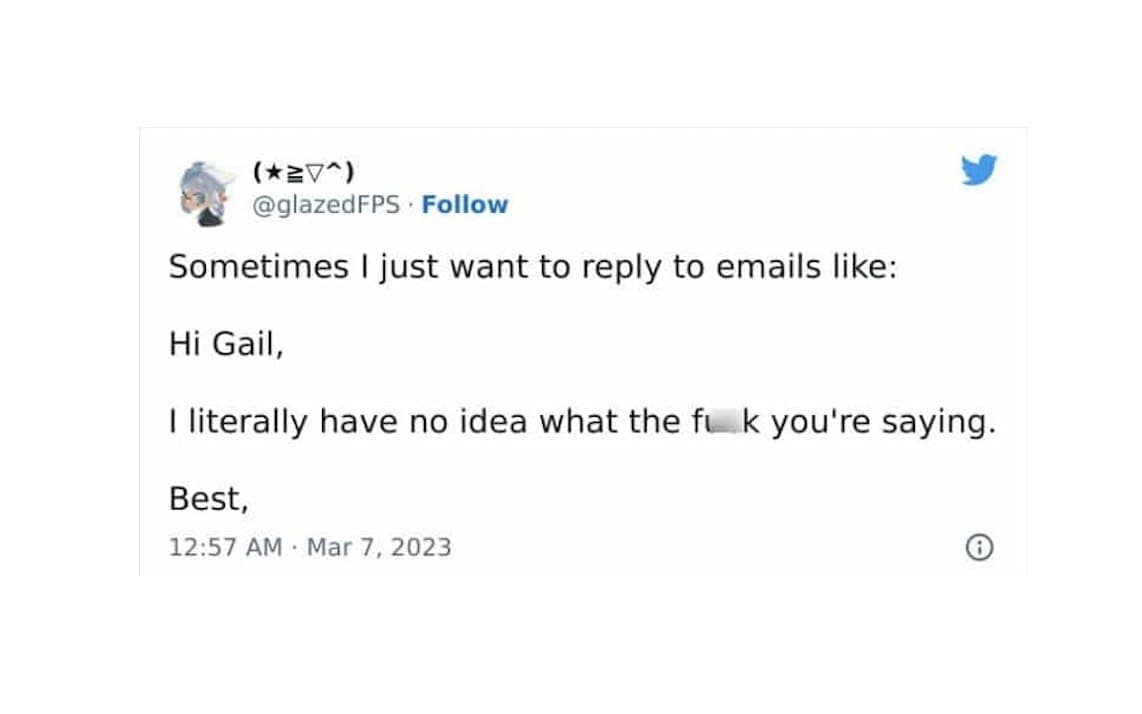Open the @glazedFPS handle link
Screen dimensions: 1142x714
tap(327, 205)
